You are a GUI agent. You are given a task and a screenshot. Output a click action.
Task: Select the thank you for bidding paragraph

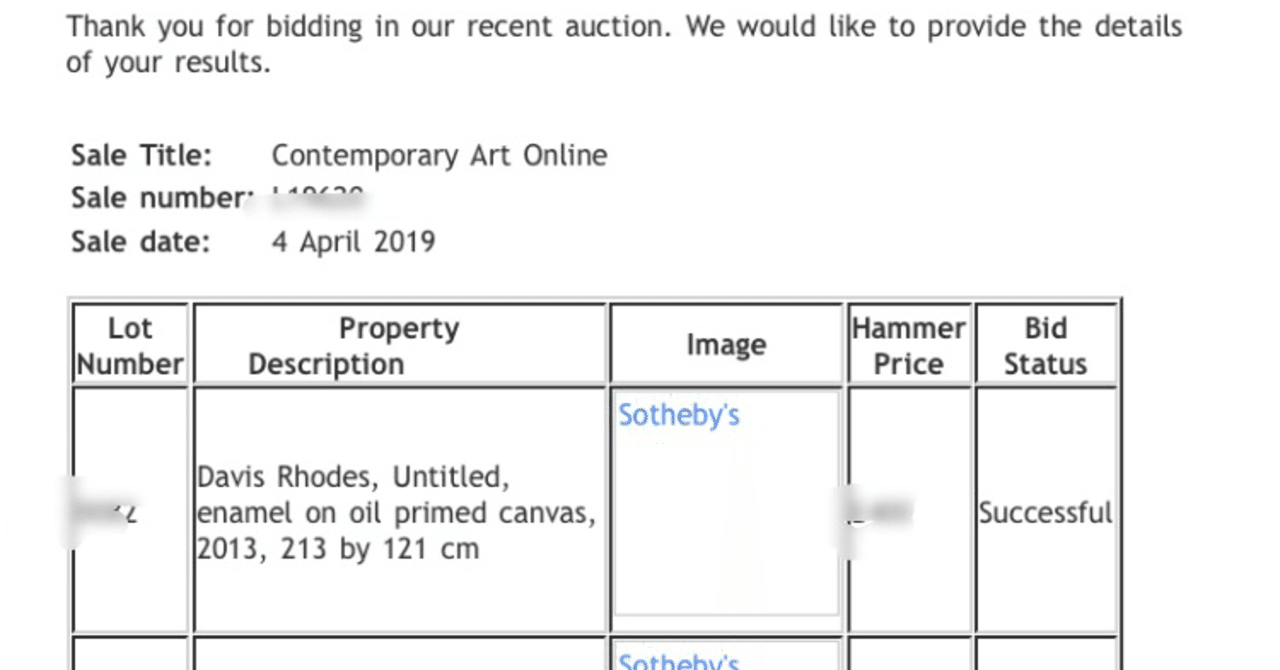tap(625, 45)
